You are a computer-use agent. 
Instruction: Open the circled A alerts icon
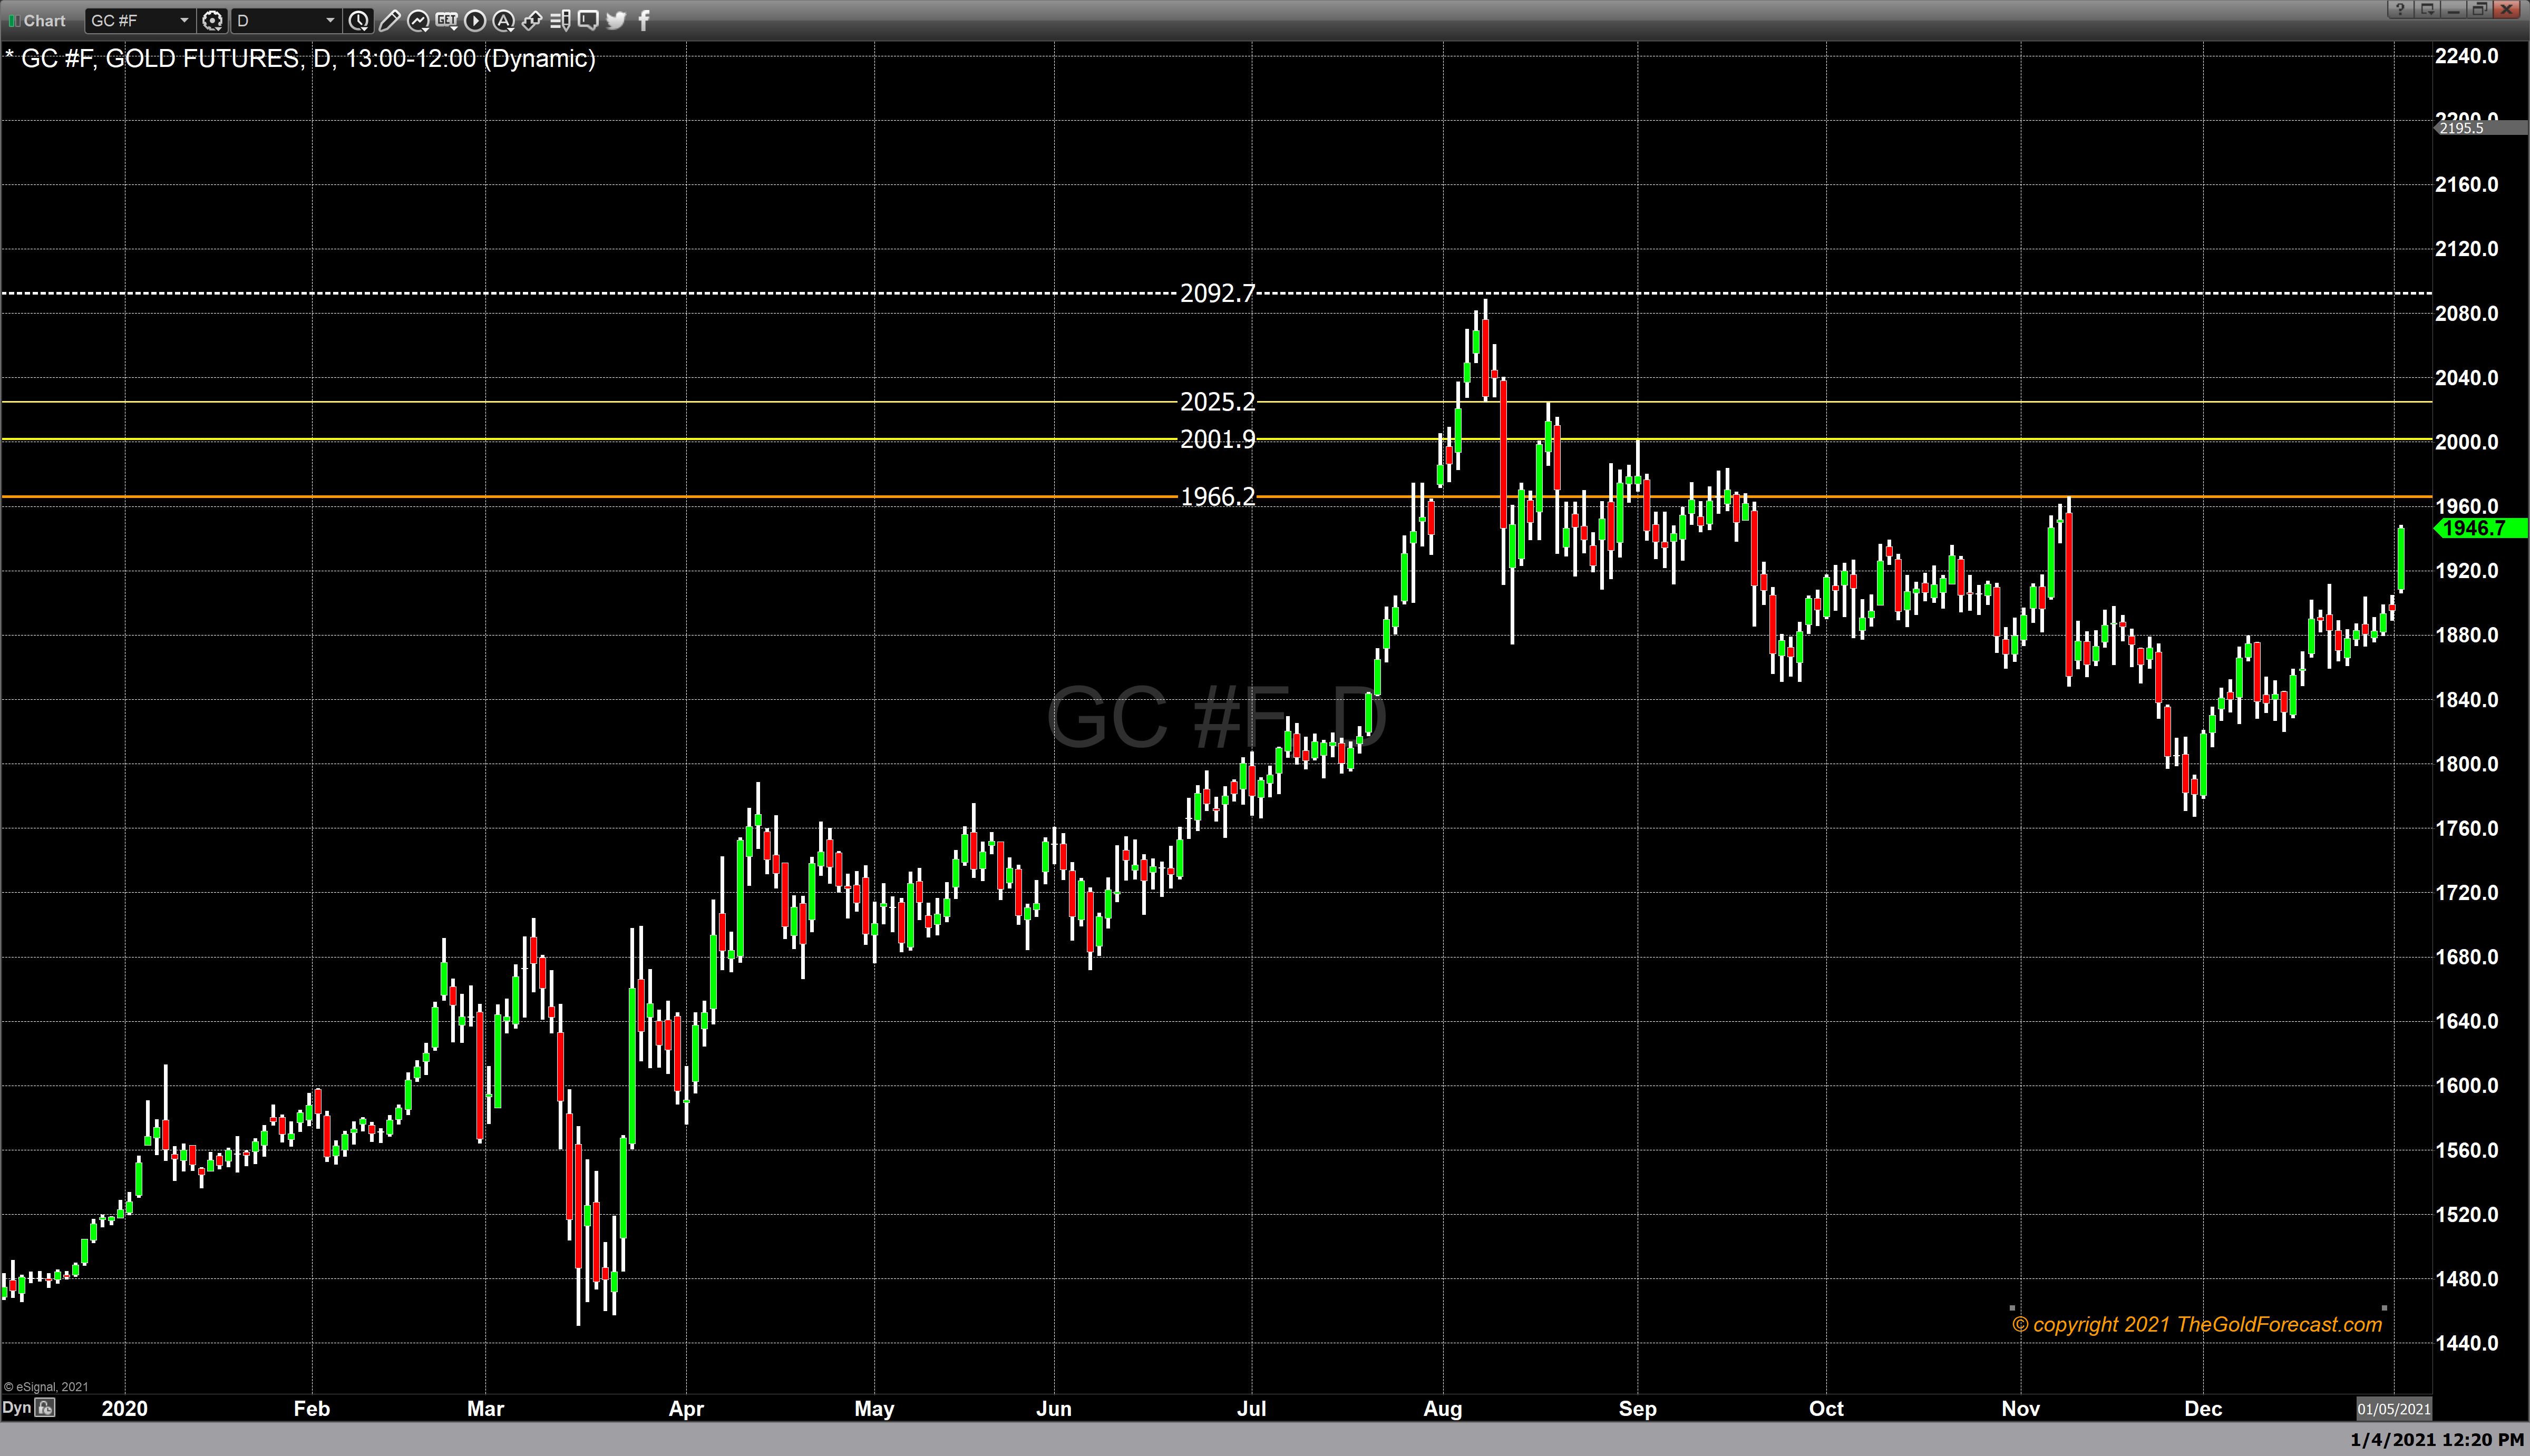click(x=503, y=20)
